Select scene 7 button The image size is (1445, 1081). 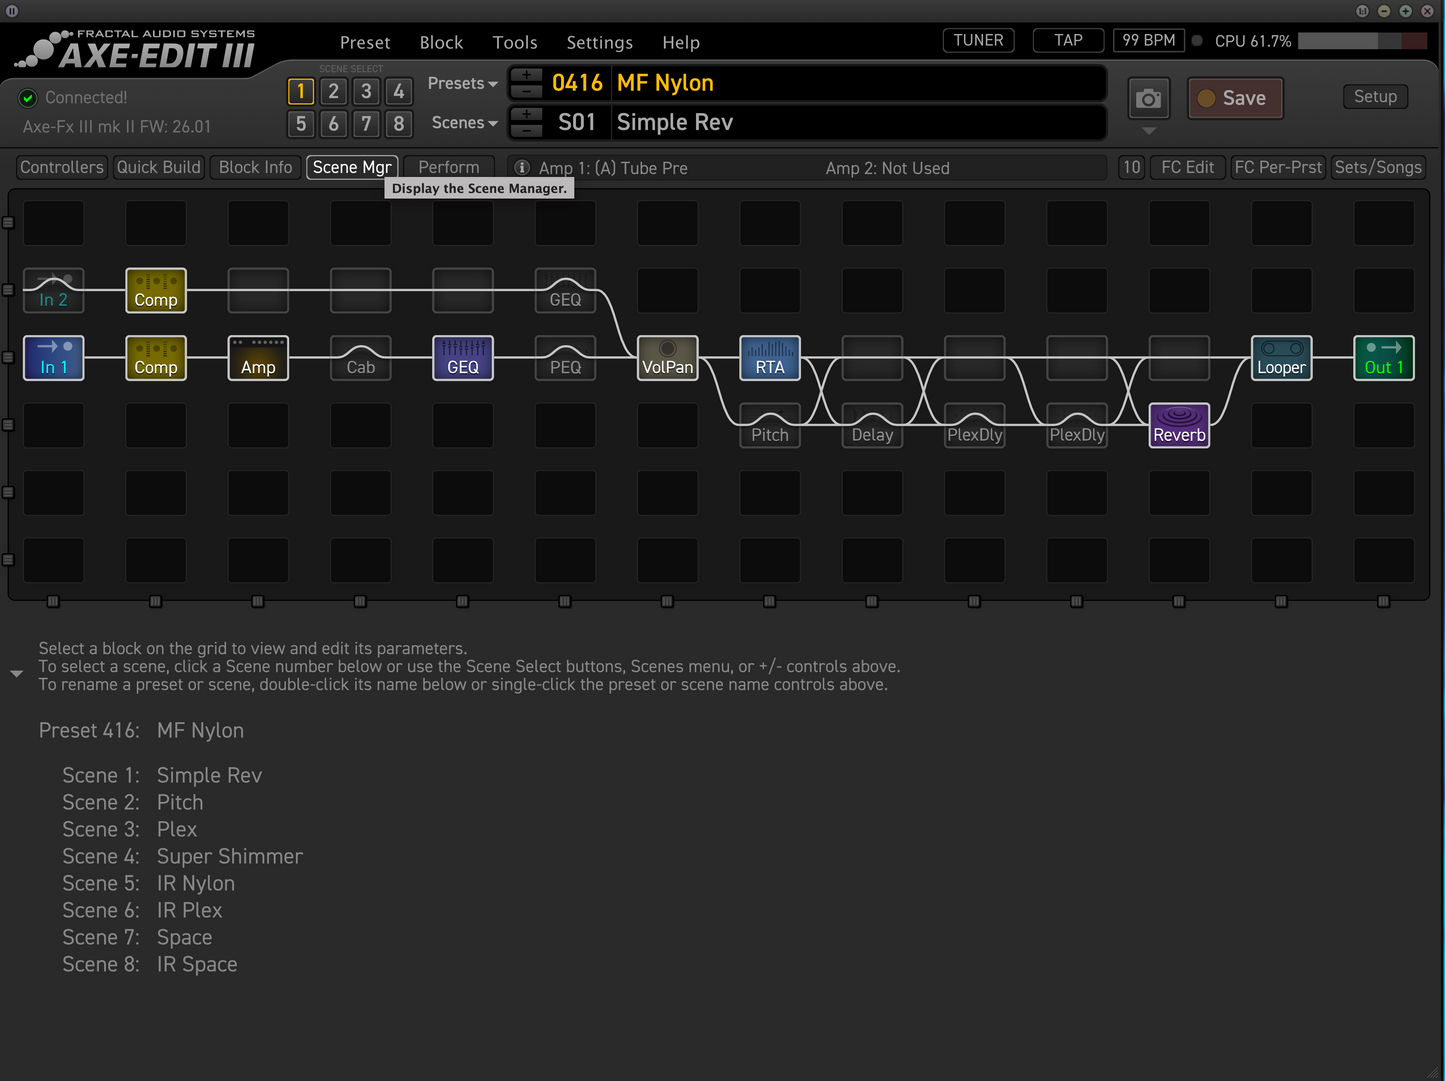point(366,124)
